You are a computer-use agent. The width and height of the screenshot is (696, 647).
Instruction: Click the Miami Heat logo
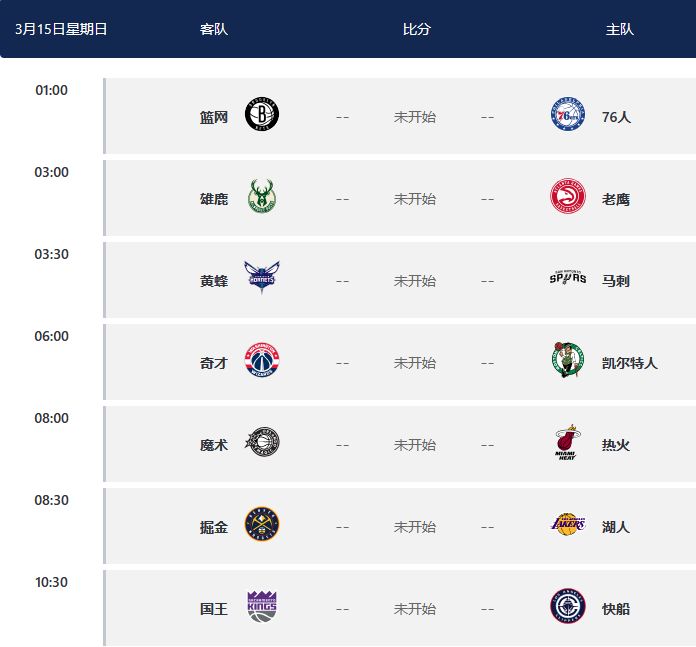click(567, 442)
